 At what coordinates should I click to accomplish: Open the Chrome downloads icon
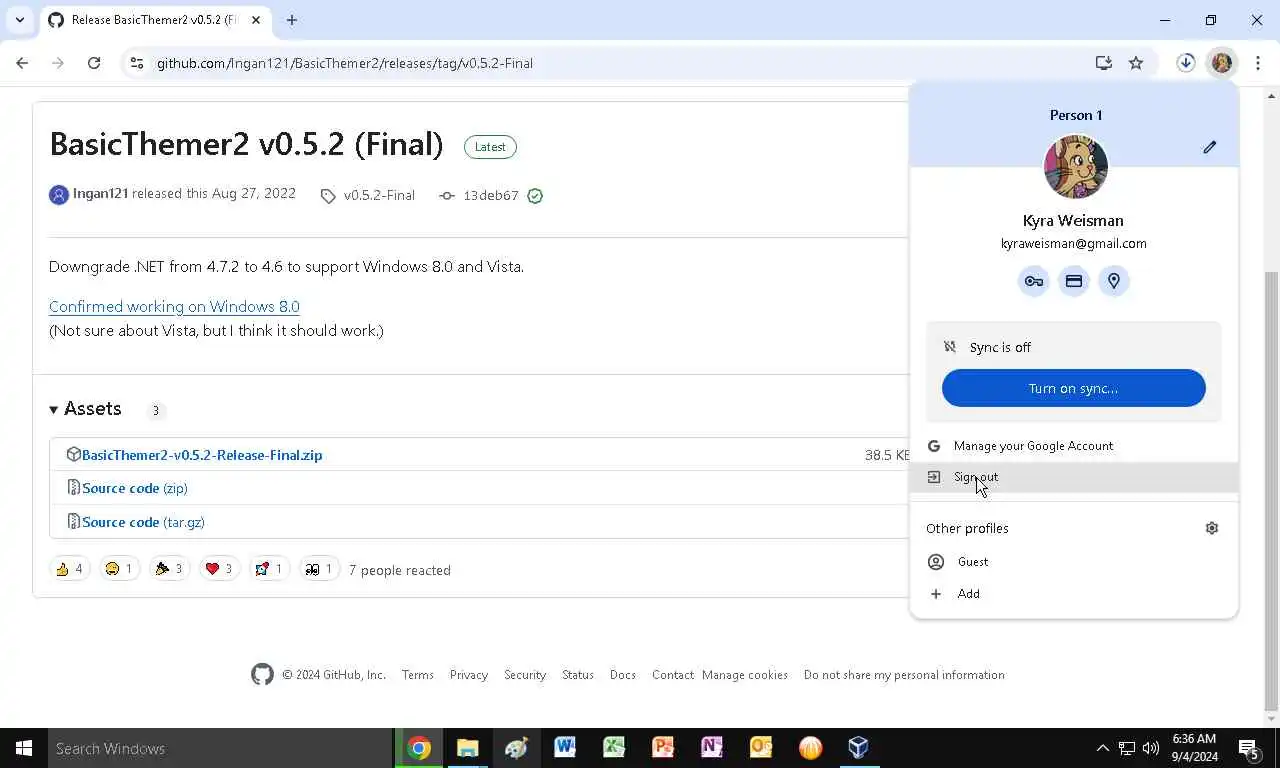click(x=1186, y=63)
